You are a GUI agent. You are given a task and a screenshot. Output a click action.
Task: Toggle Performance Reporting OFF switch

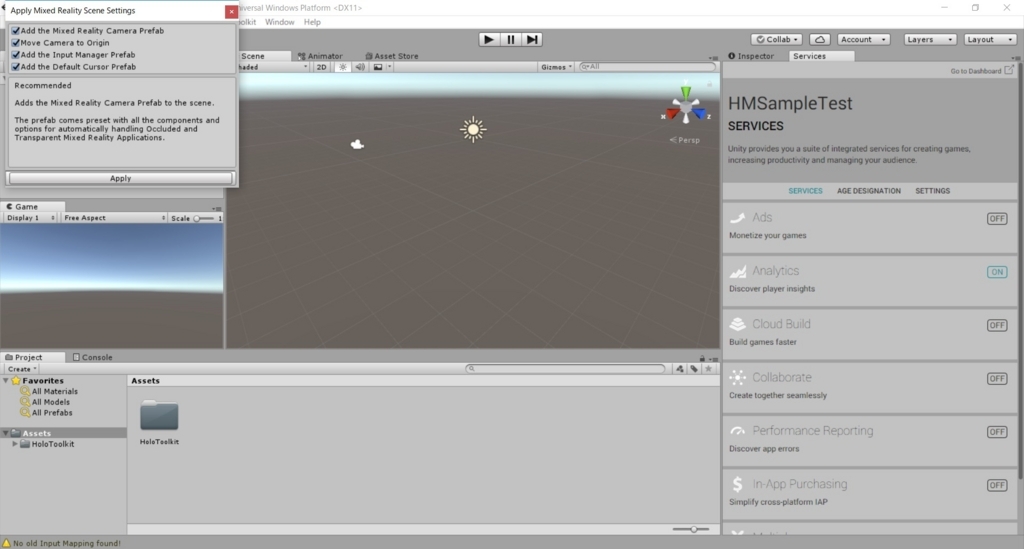tap(997, 431)
